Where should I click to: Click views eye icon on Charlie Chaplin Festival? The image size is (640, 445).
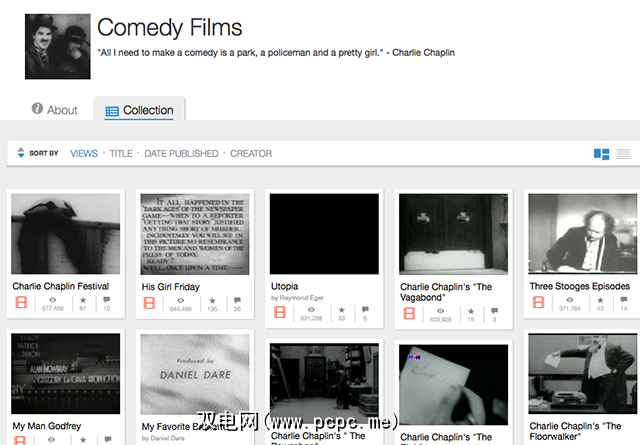point(53,300)
